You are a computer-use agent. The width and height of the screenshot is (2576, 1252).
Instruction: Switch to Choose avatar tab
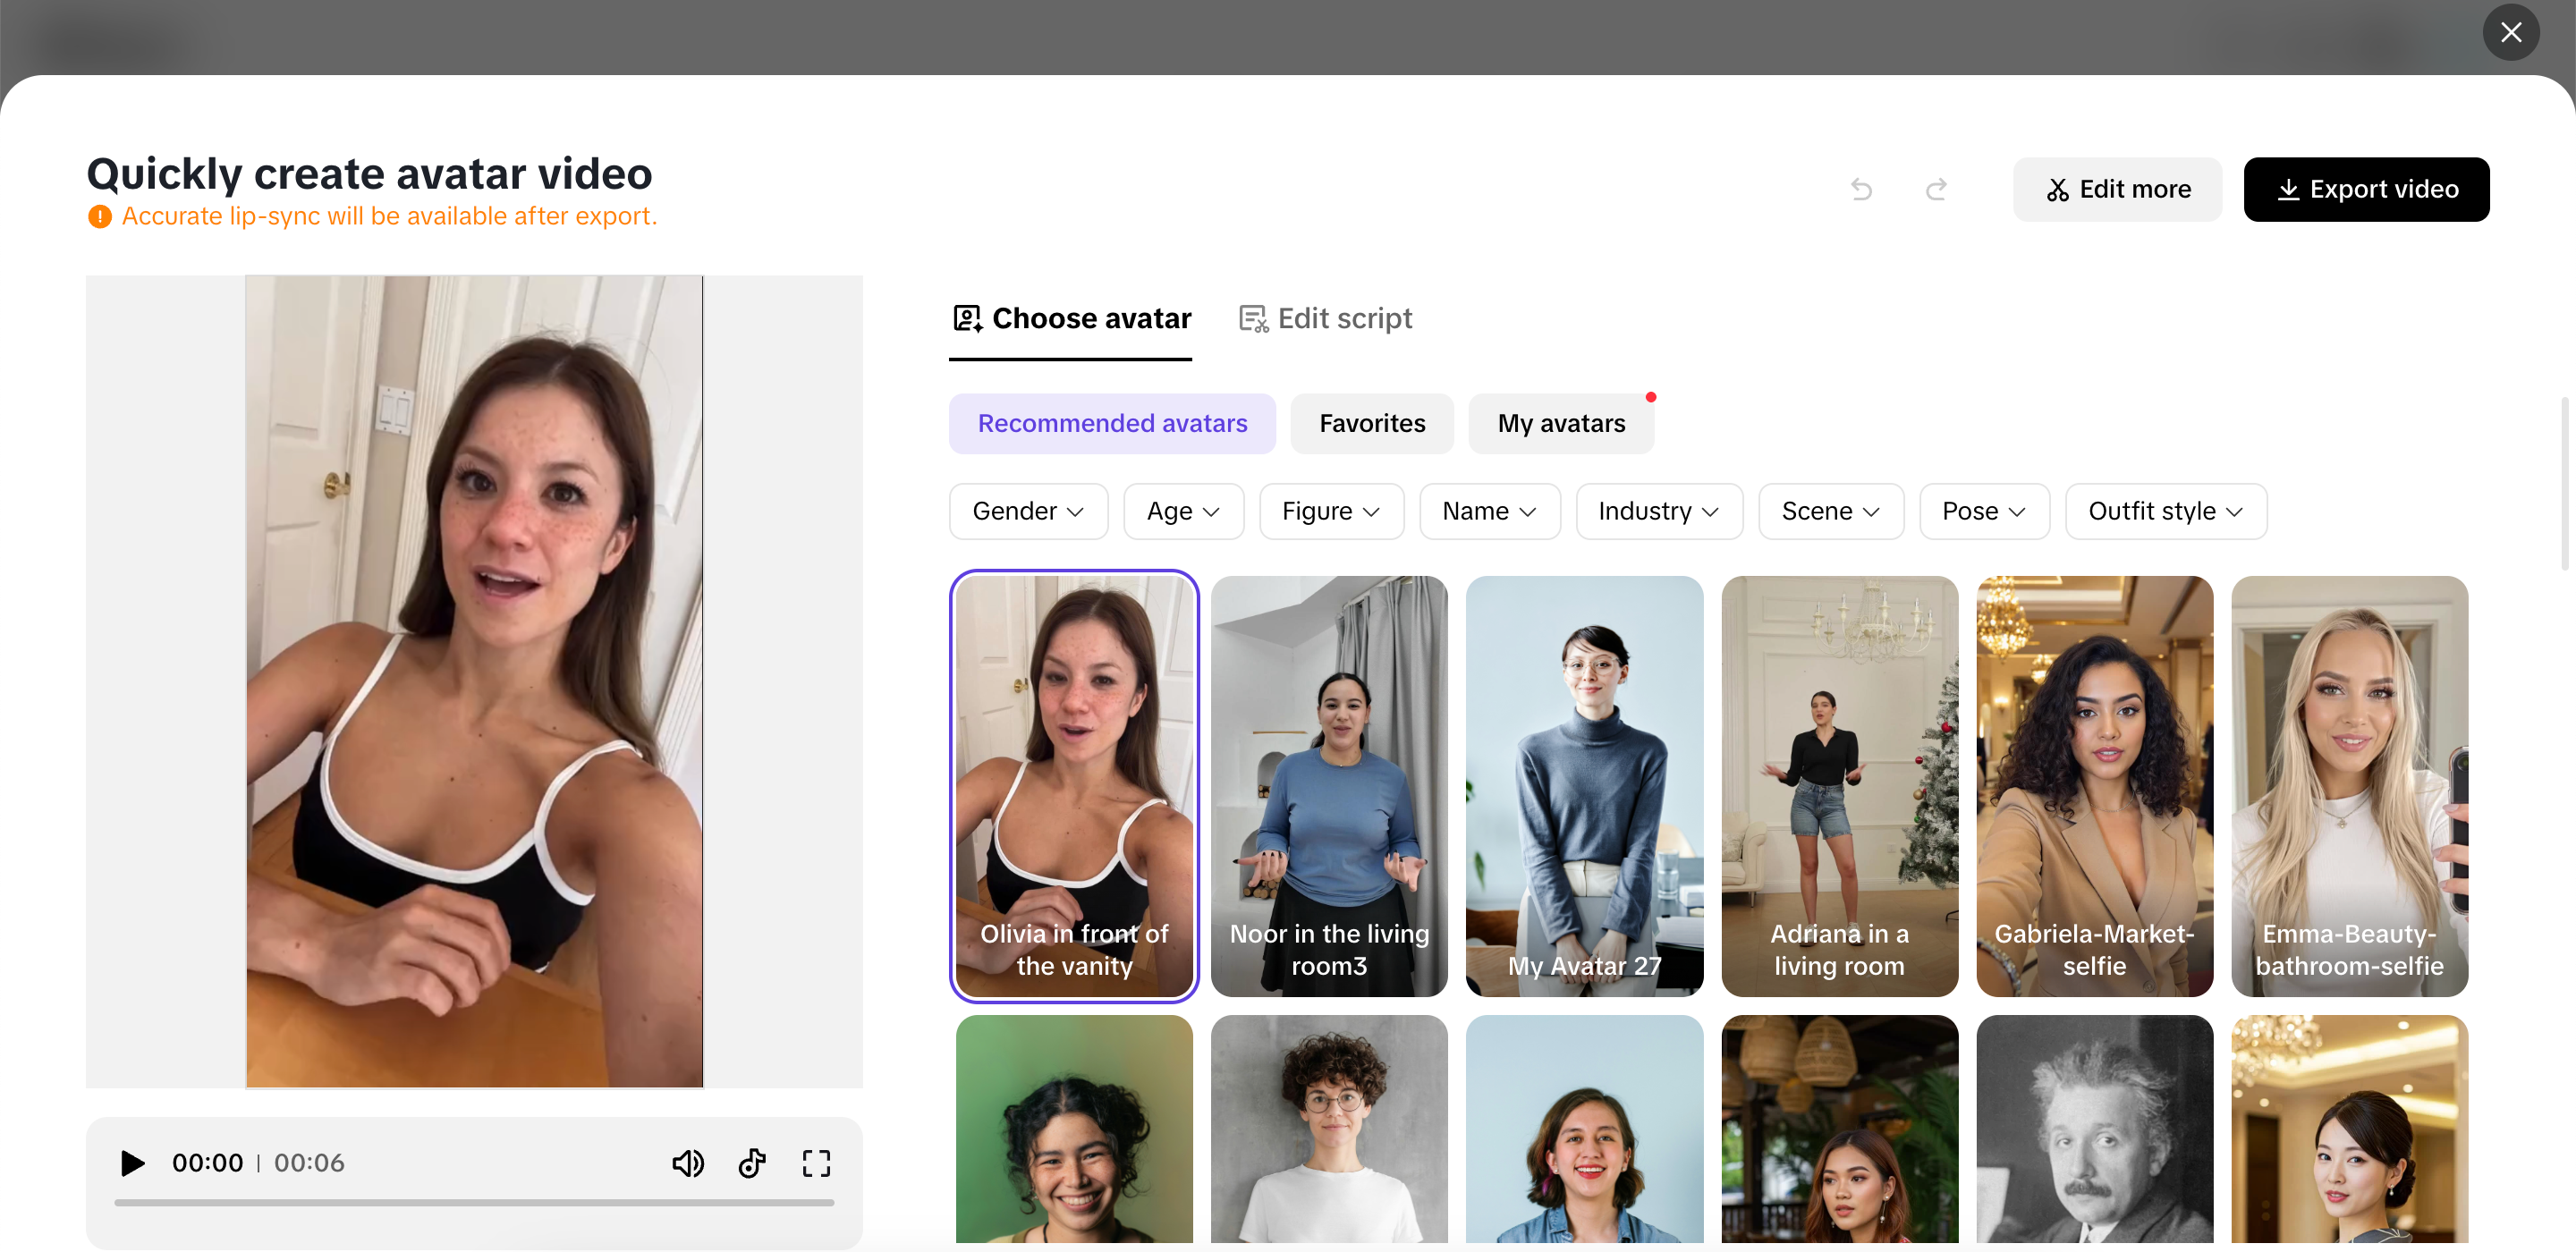click(x=1071, y=319)
